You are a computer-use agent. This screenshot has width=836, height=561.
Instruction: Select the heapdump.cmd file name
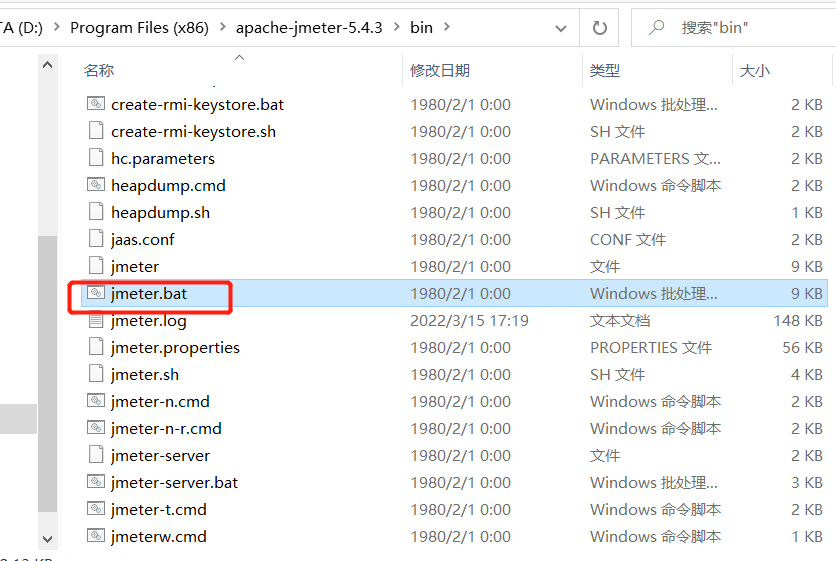[168, 186]
